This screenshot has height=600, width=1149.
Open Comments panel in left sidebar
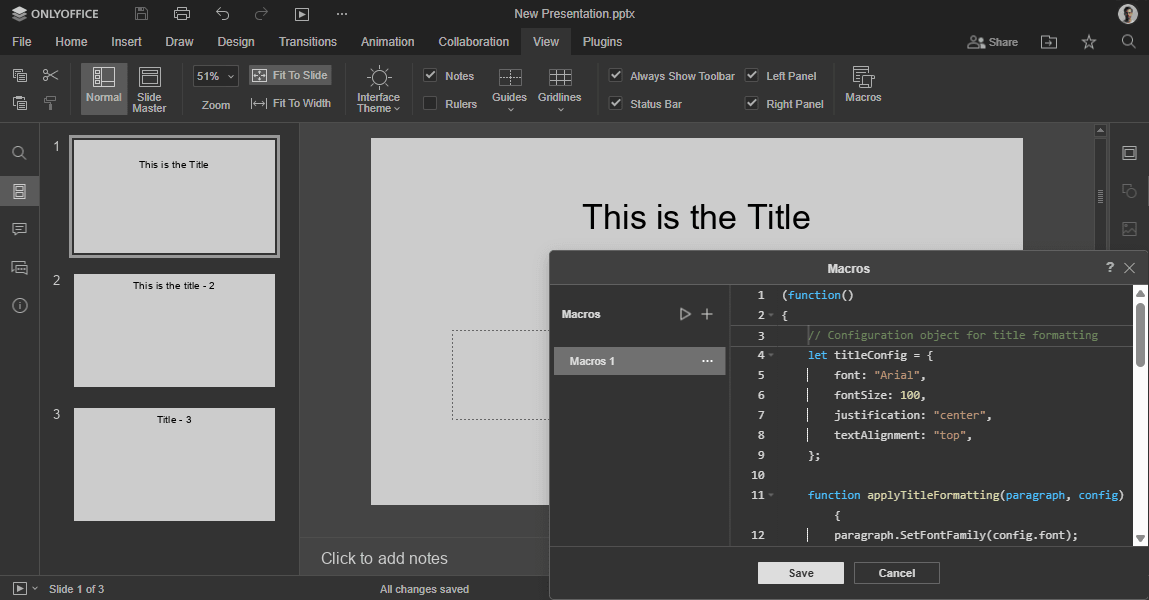(x=20, y=229)
